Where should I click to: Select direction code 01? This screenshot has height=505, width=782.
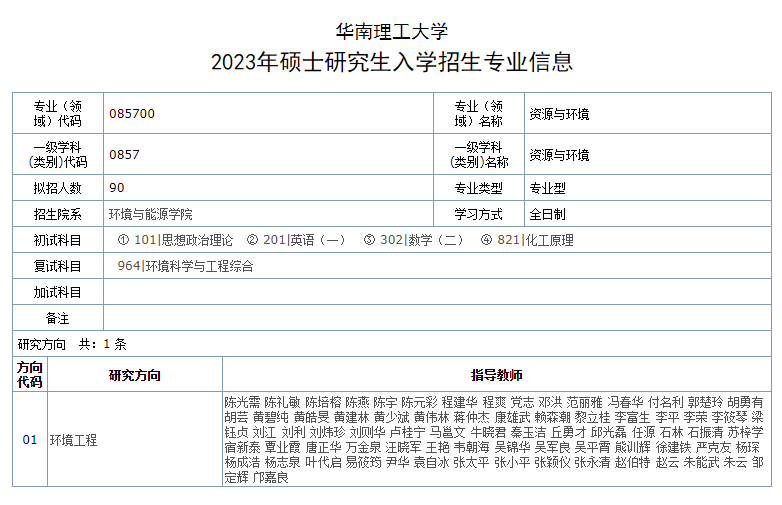[x=30, y=440]
